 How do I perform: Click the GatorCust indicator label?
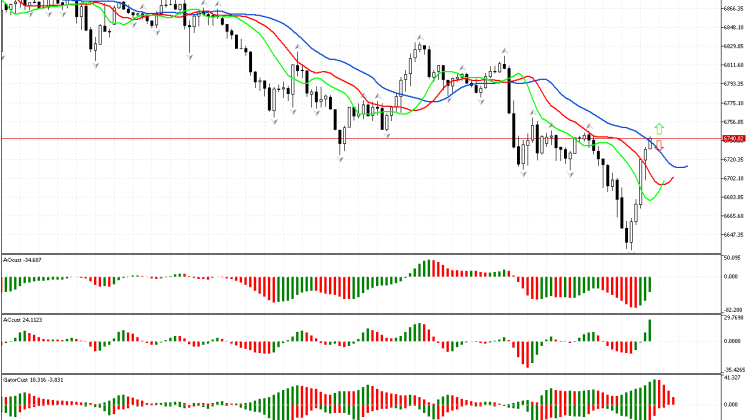pos(26,381)
